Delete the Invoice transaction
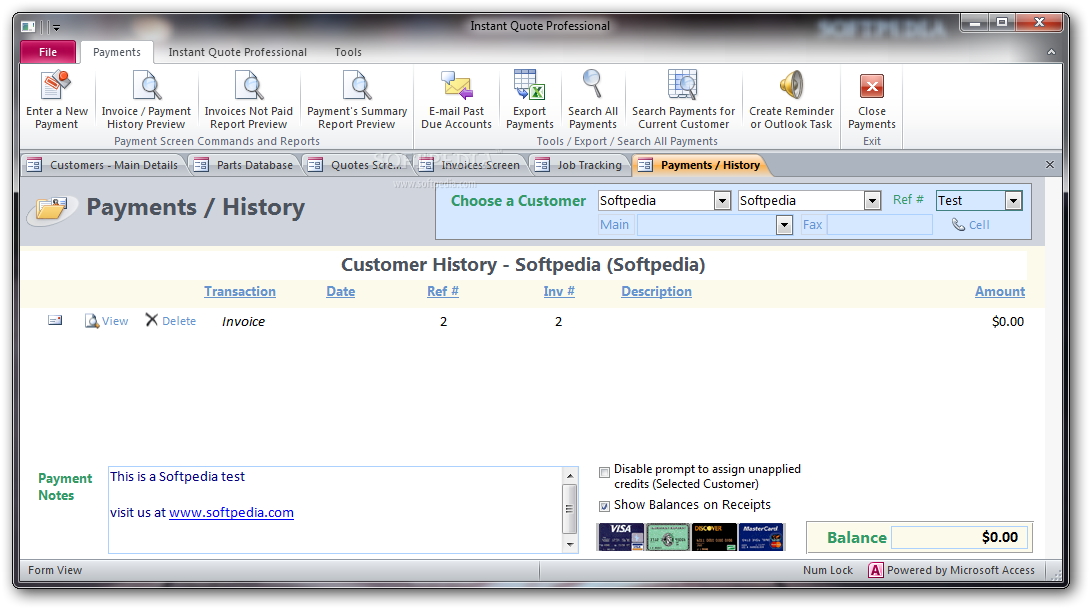 tap(171, 320)
